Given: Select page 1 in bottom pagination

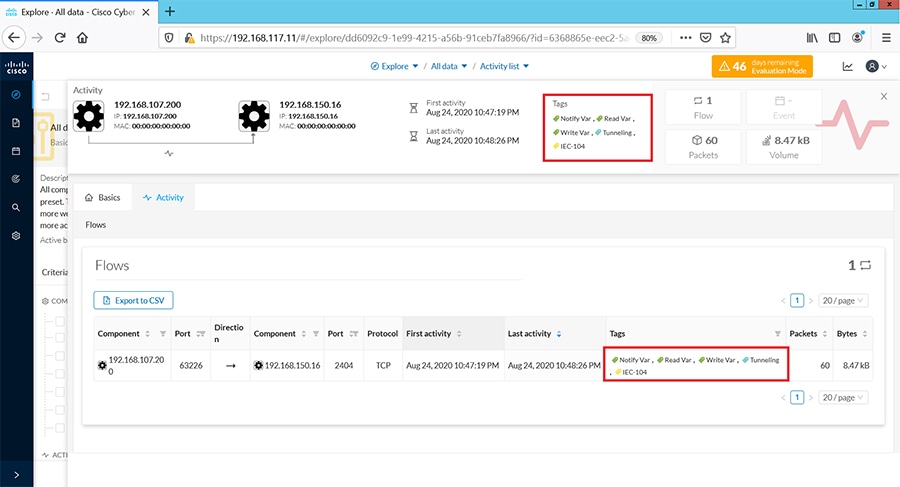Looking at the screenshot, I should click(x=797, y=397).
